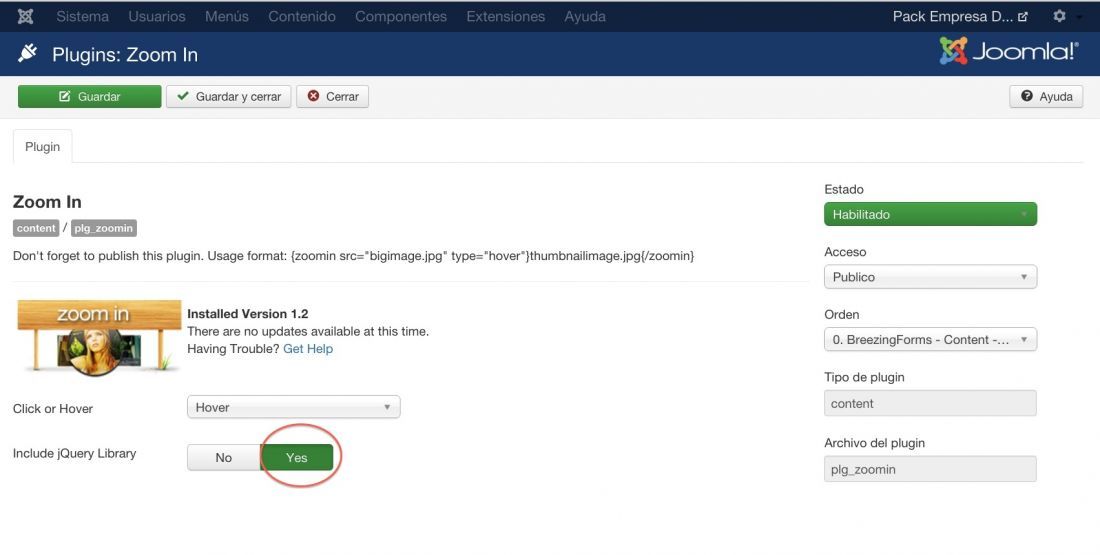
Task: Open the settings gear menu
Action: 1059,15
